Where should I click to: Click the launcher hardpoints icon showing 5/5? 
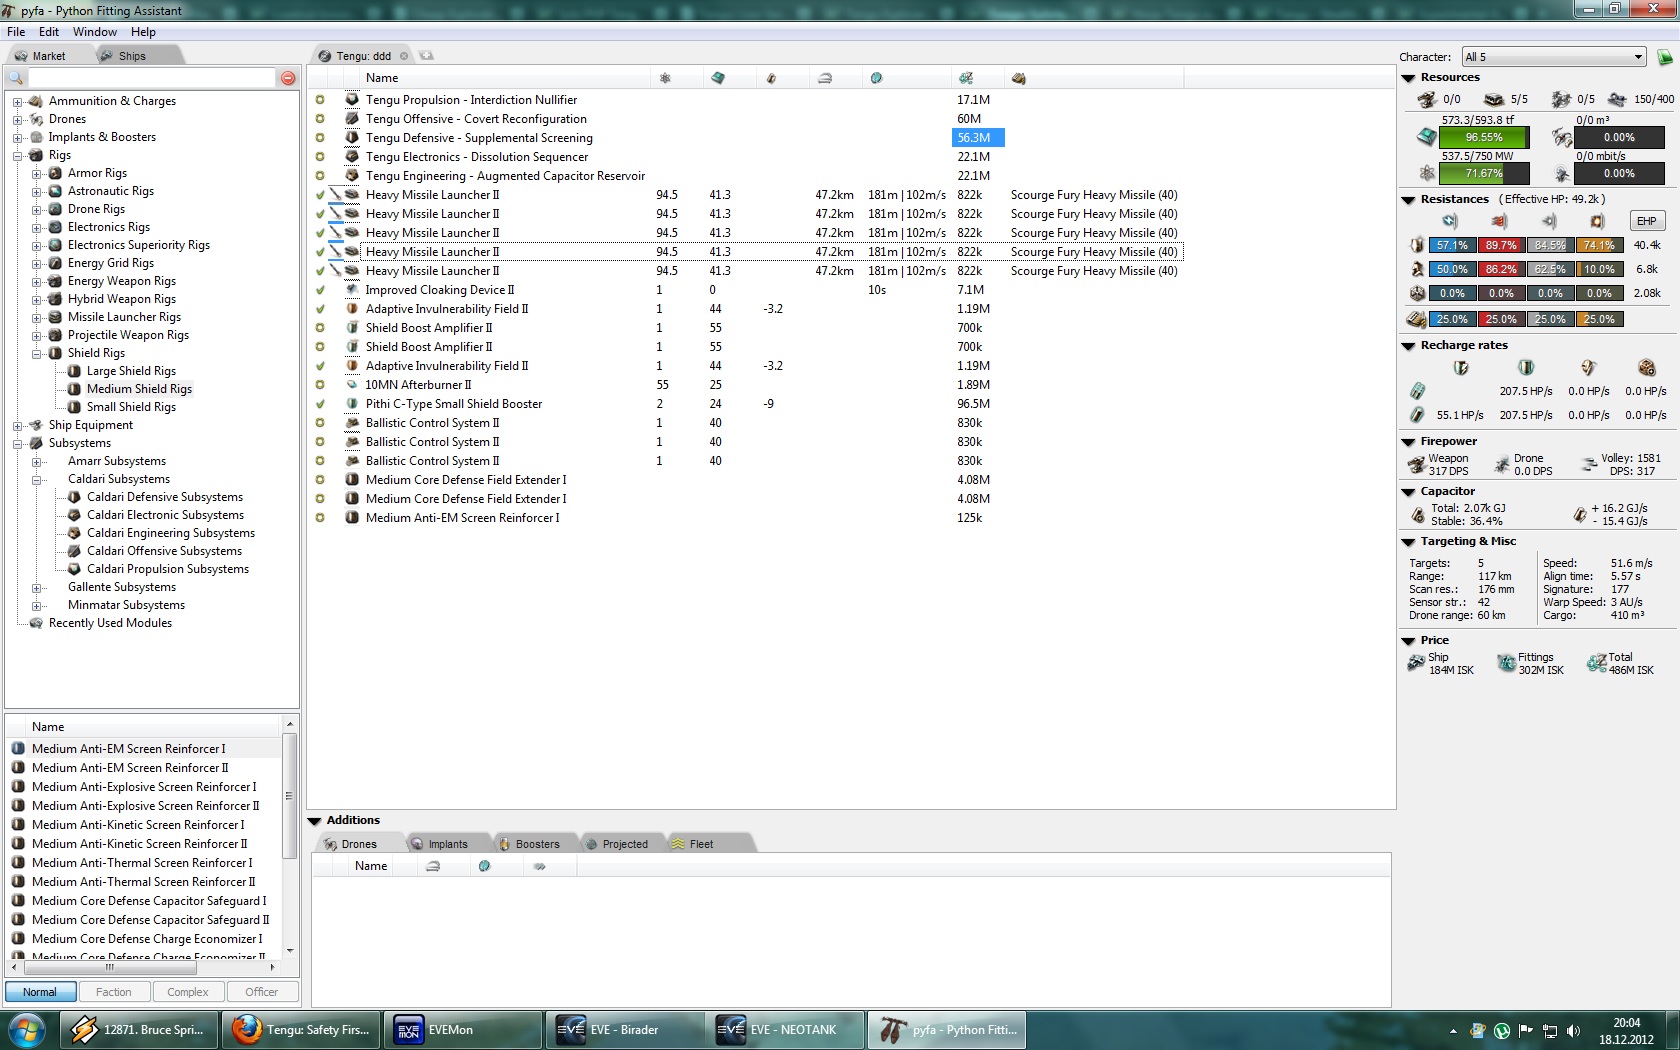point(1494,99)
